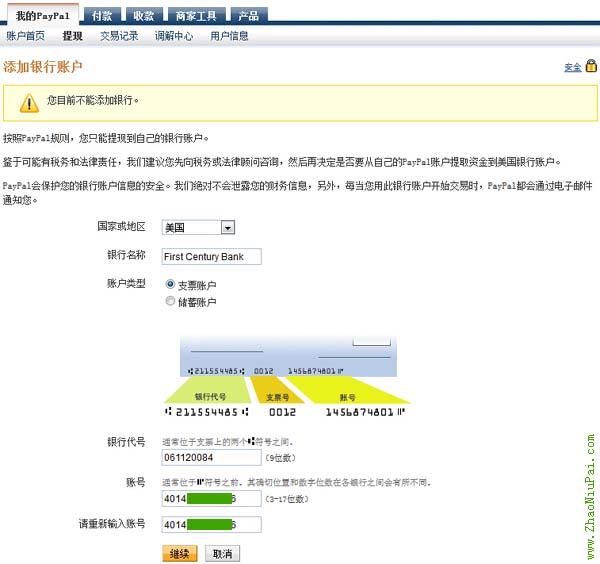The width and height of the screenshot is (600, 564).
Task: Click the sample check illustration
Action: click(x=287, y=376)
